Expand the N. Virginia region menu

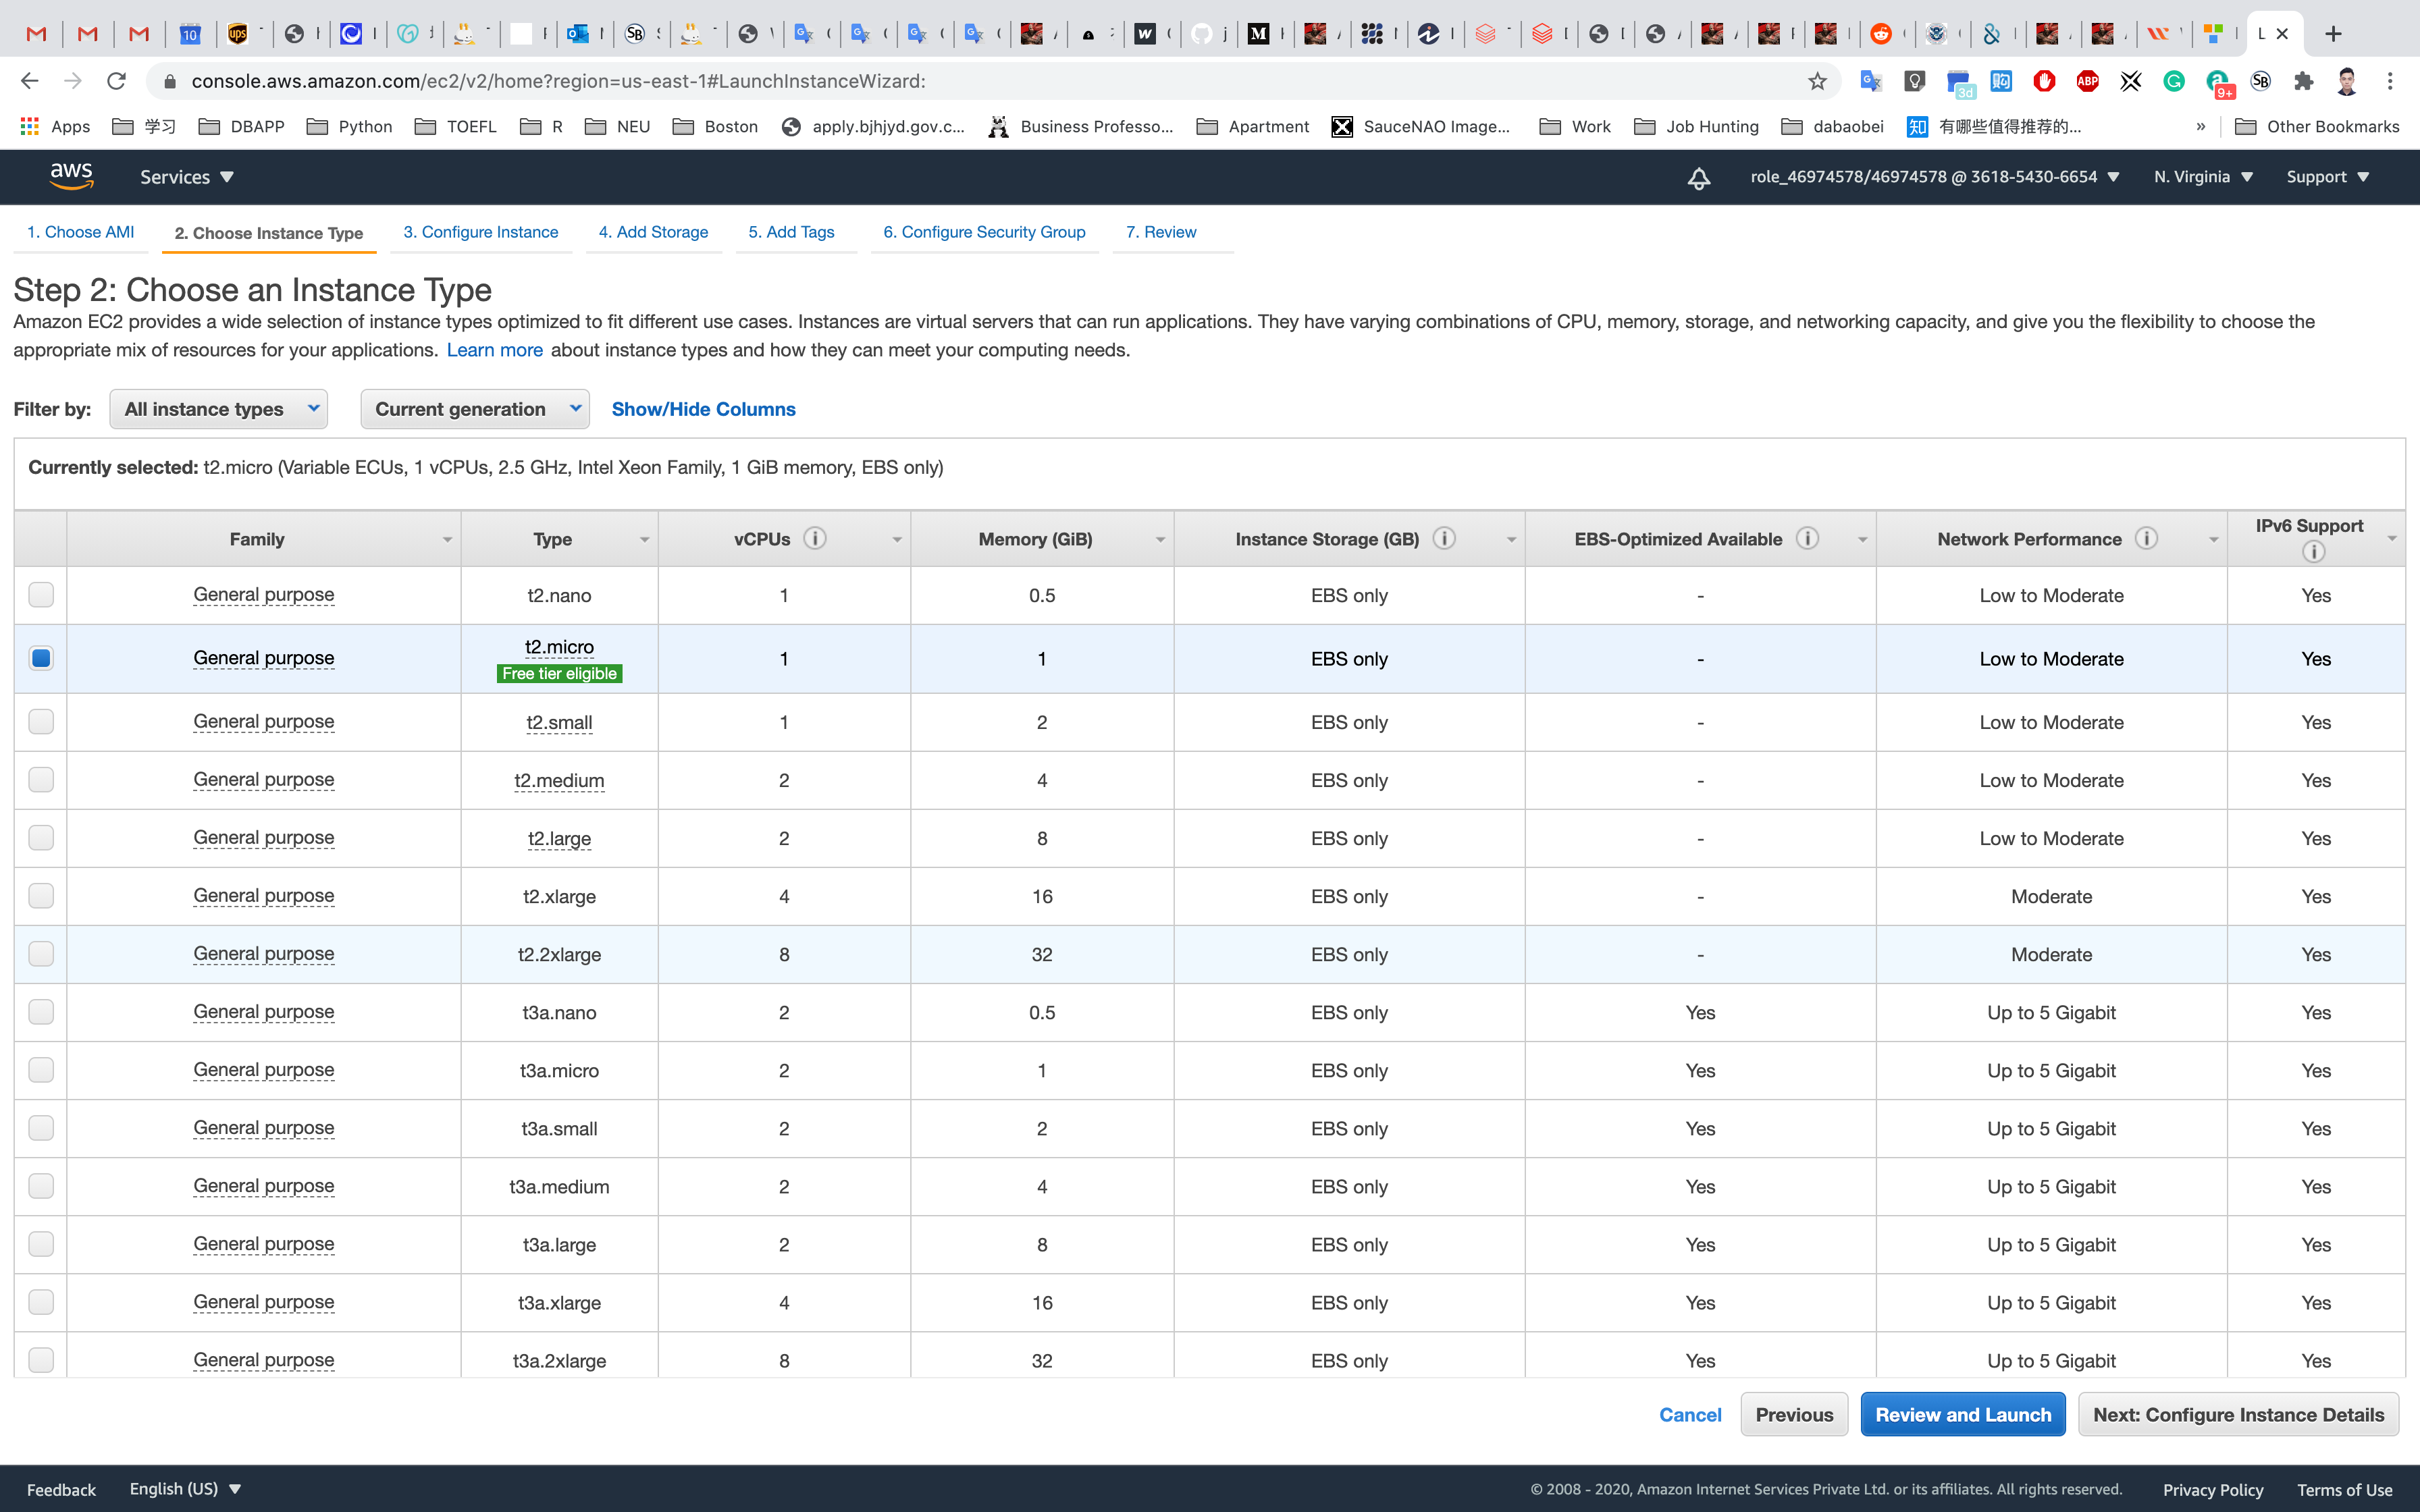click(x=2202, y=177)
